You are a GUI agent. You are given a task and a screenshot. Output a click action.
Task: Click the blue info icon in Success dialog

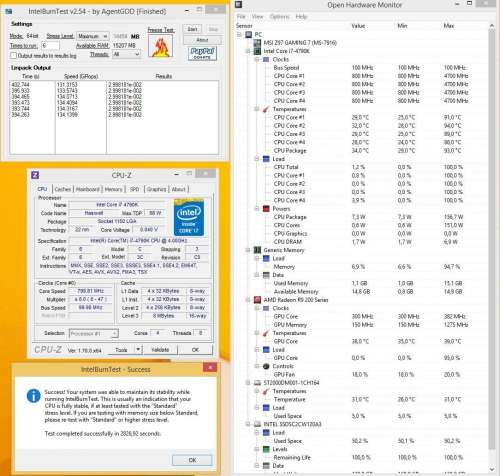point(33,396)
